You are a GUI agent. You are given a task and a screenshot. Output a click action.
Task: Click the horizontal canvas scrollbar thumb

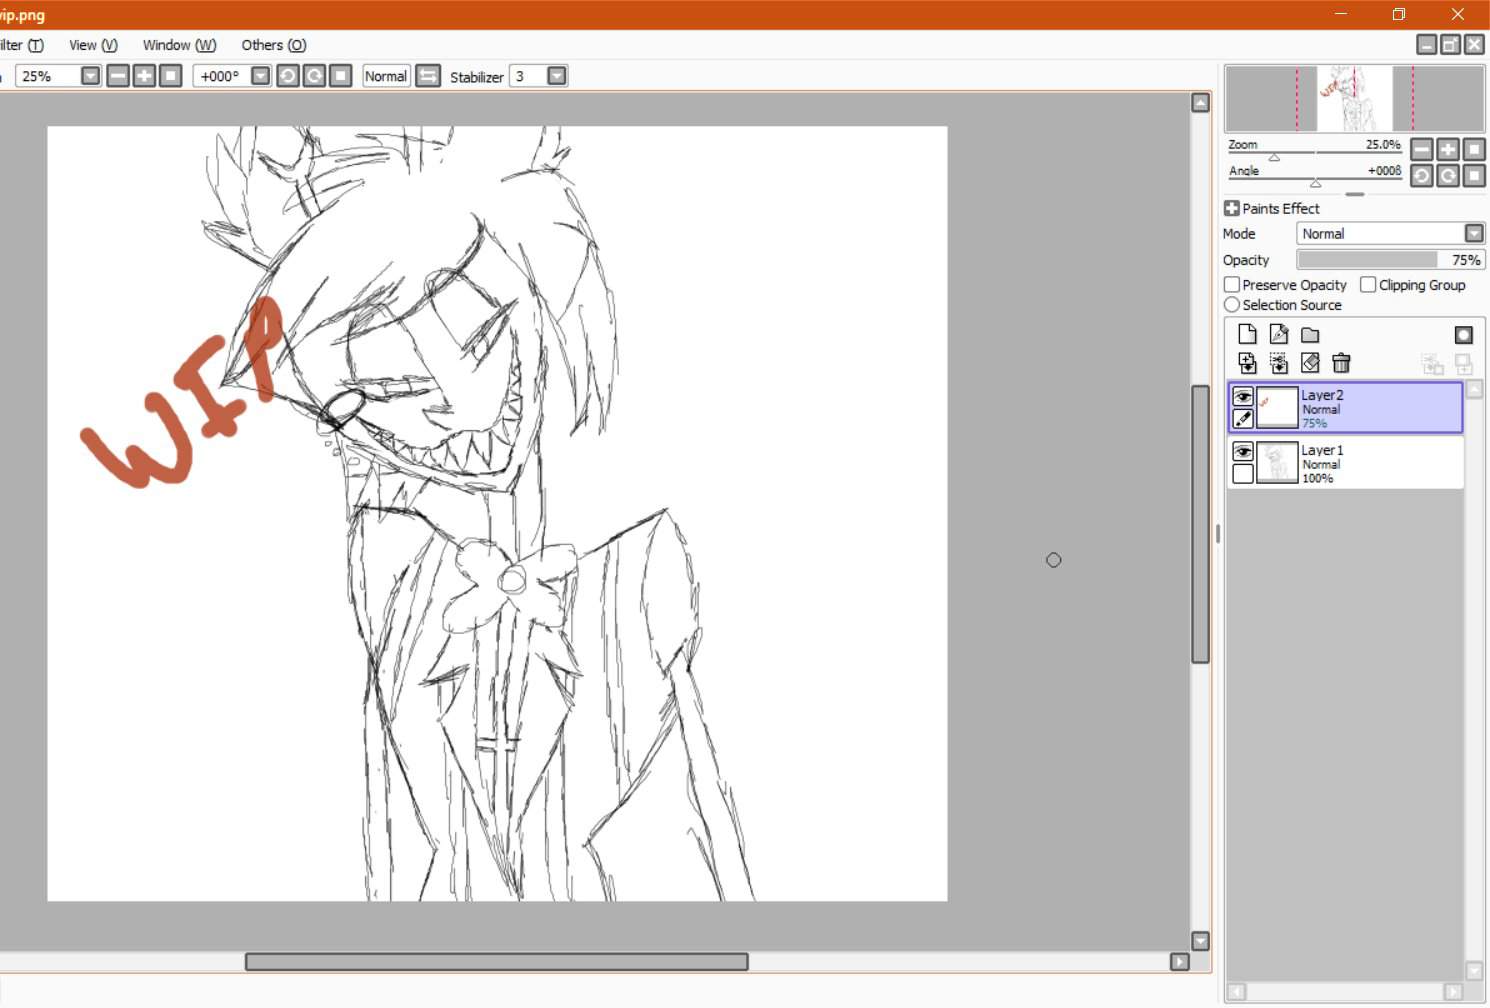click(x=497, y=961)
